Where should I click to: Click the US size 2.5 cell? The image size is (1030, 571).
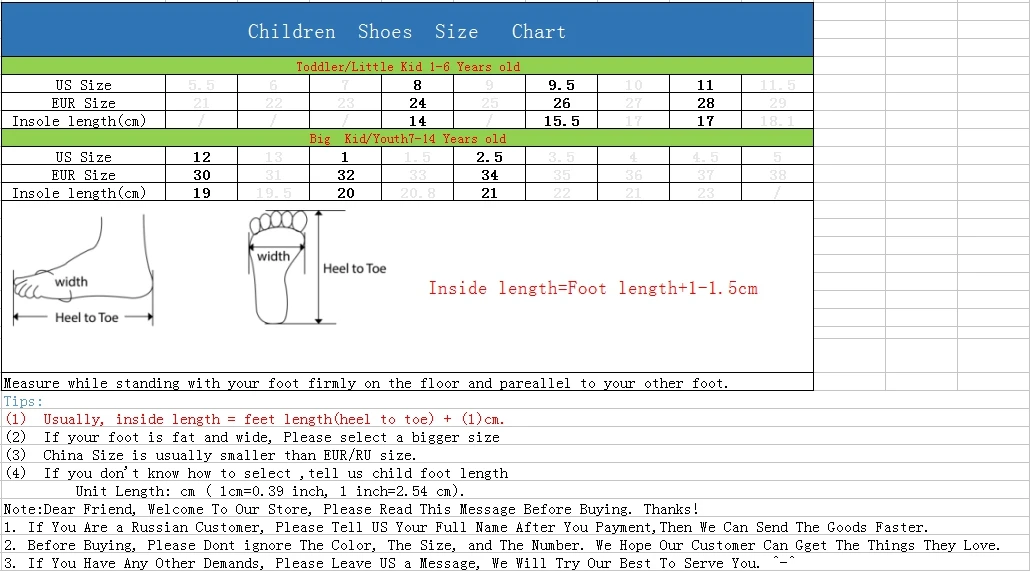[x=489, y=157]
